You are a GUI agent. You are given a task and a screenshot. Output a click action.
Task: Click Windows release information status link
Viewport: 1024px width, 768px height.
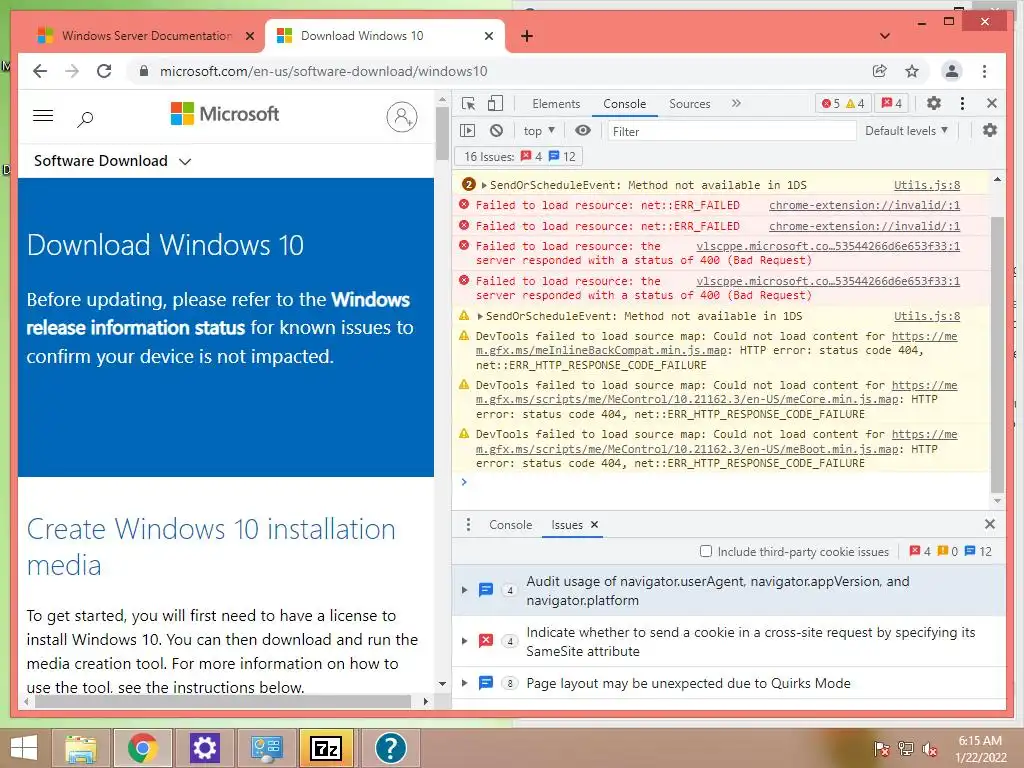218,313
